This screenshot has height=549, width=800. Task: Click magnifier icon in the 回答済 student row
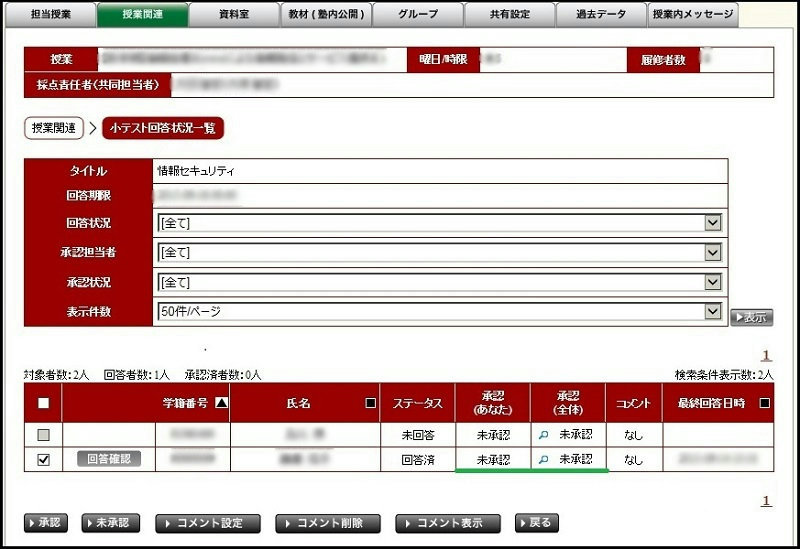pyautogui.click(x=544, y=460)
